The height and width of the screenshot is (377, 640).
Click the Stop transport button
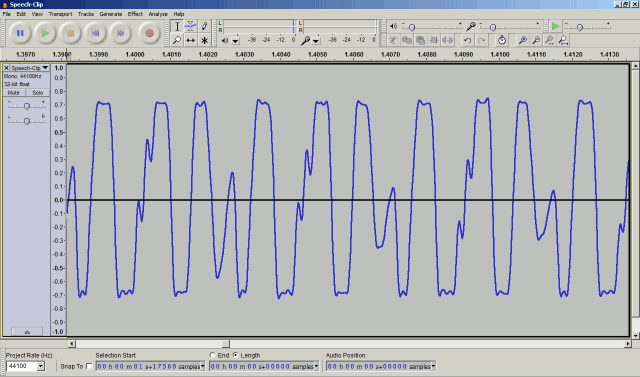pos(70,33)
